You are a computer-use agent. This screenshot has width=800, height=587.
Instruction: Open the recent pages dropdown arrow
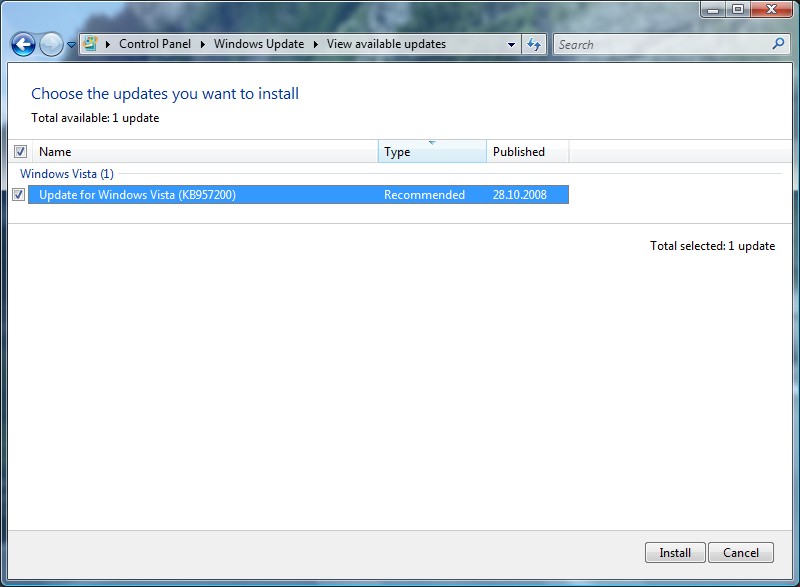pos(71,45)
